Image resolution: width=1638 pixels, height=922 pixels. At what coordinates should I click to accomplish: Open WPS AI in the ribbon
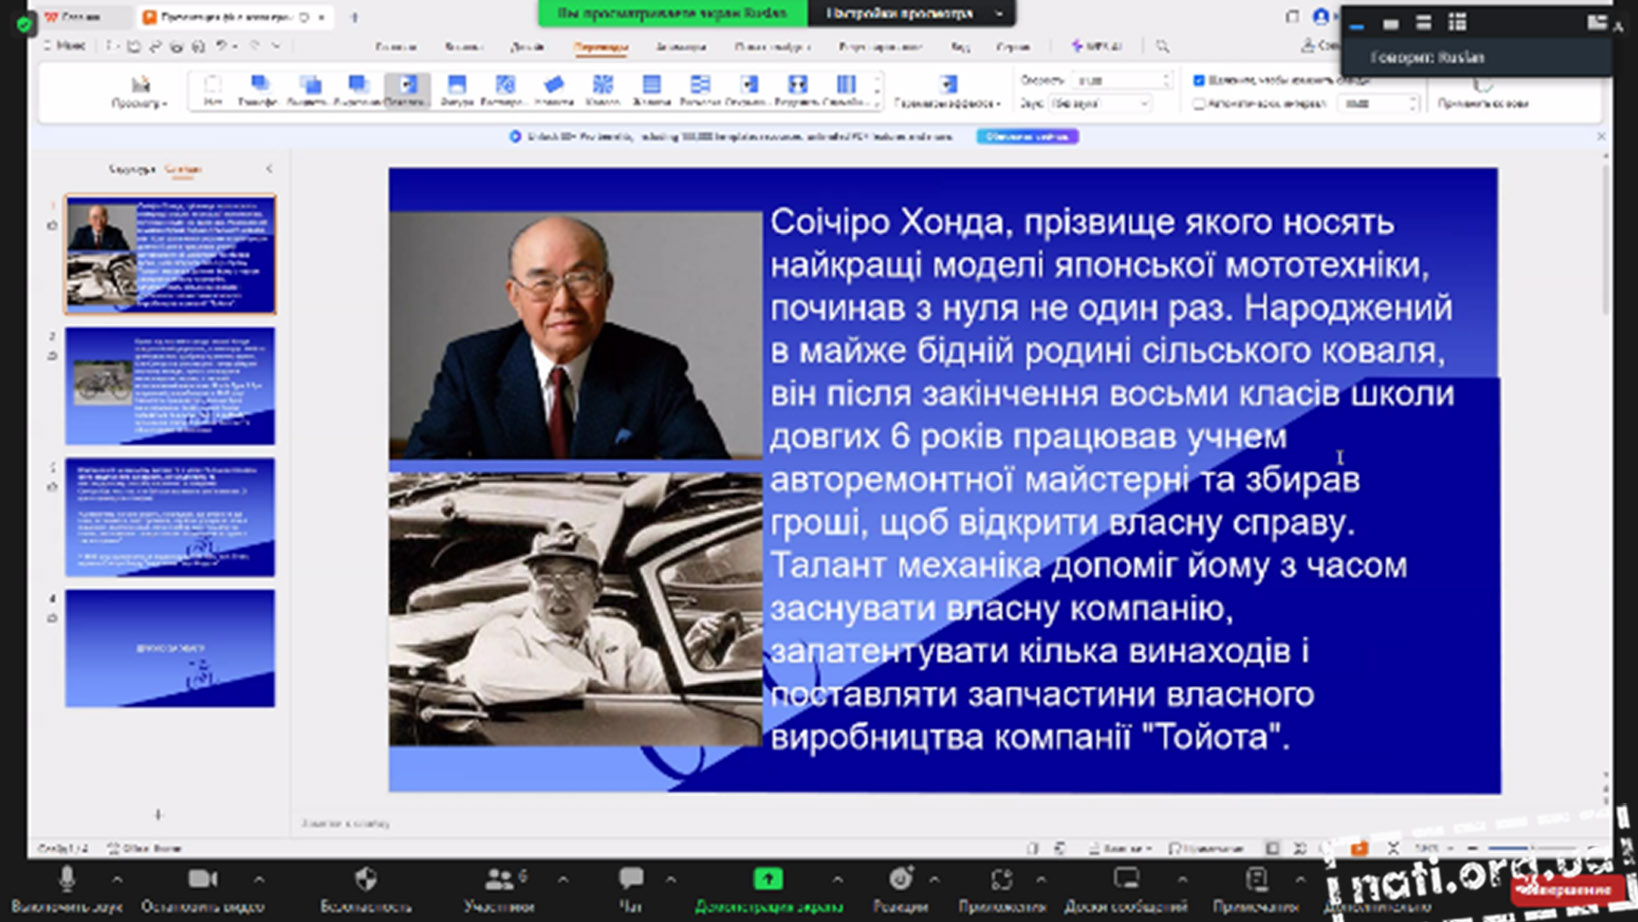(x=1097, y=46)
